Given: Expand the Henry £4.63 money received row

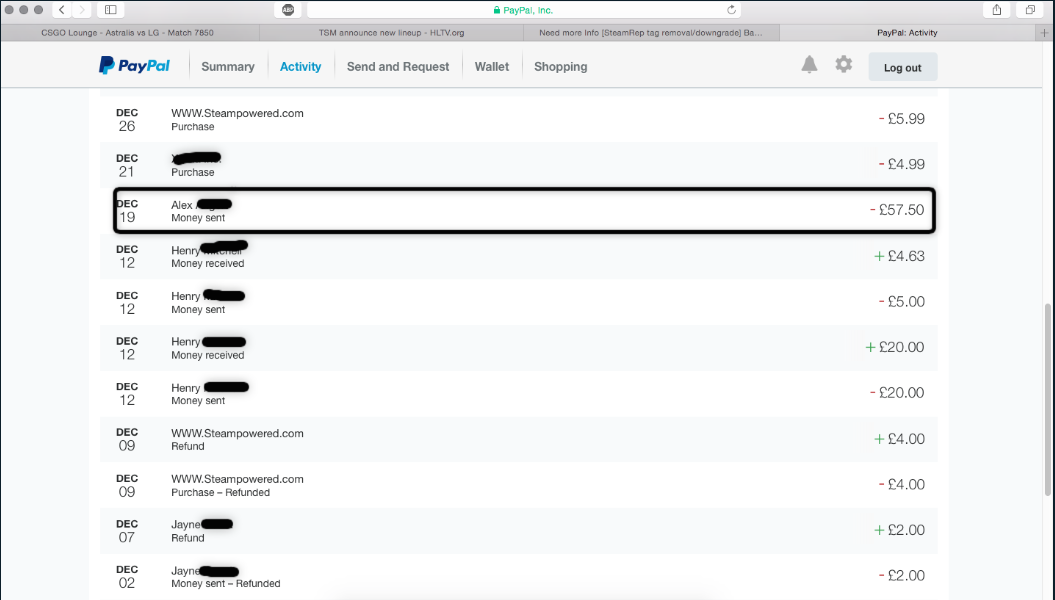Looking at the screenshot, I should point(519,256).
